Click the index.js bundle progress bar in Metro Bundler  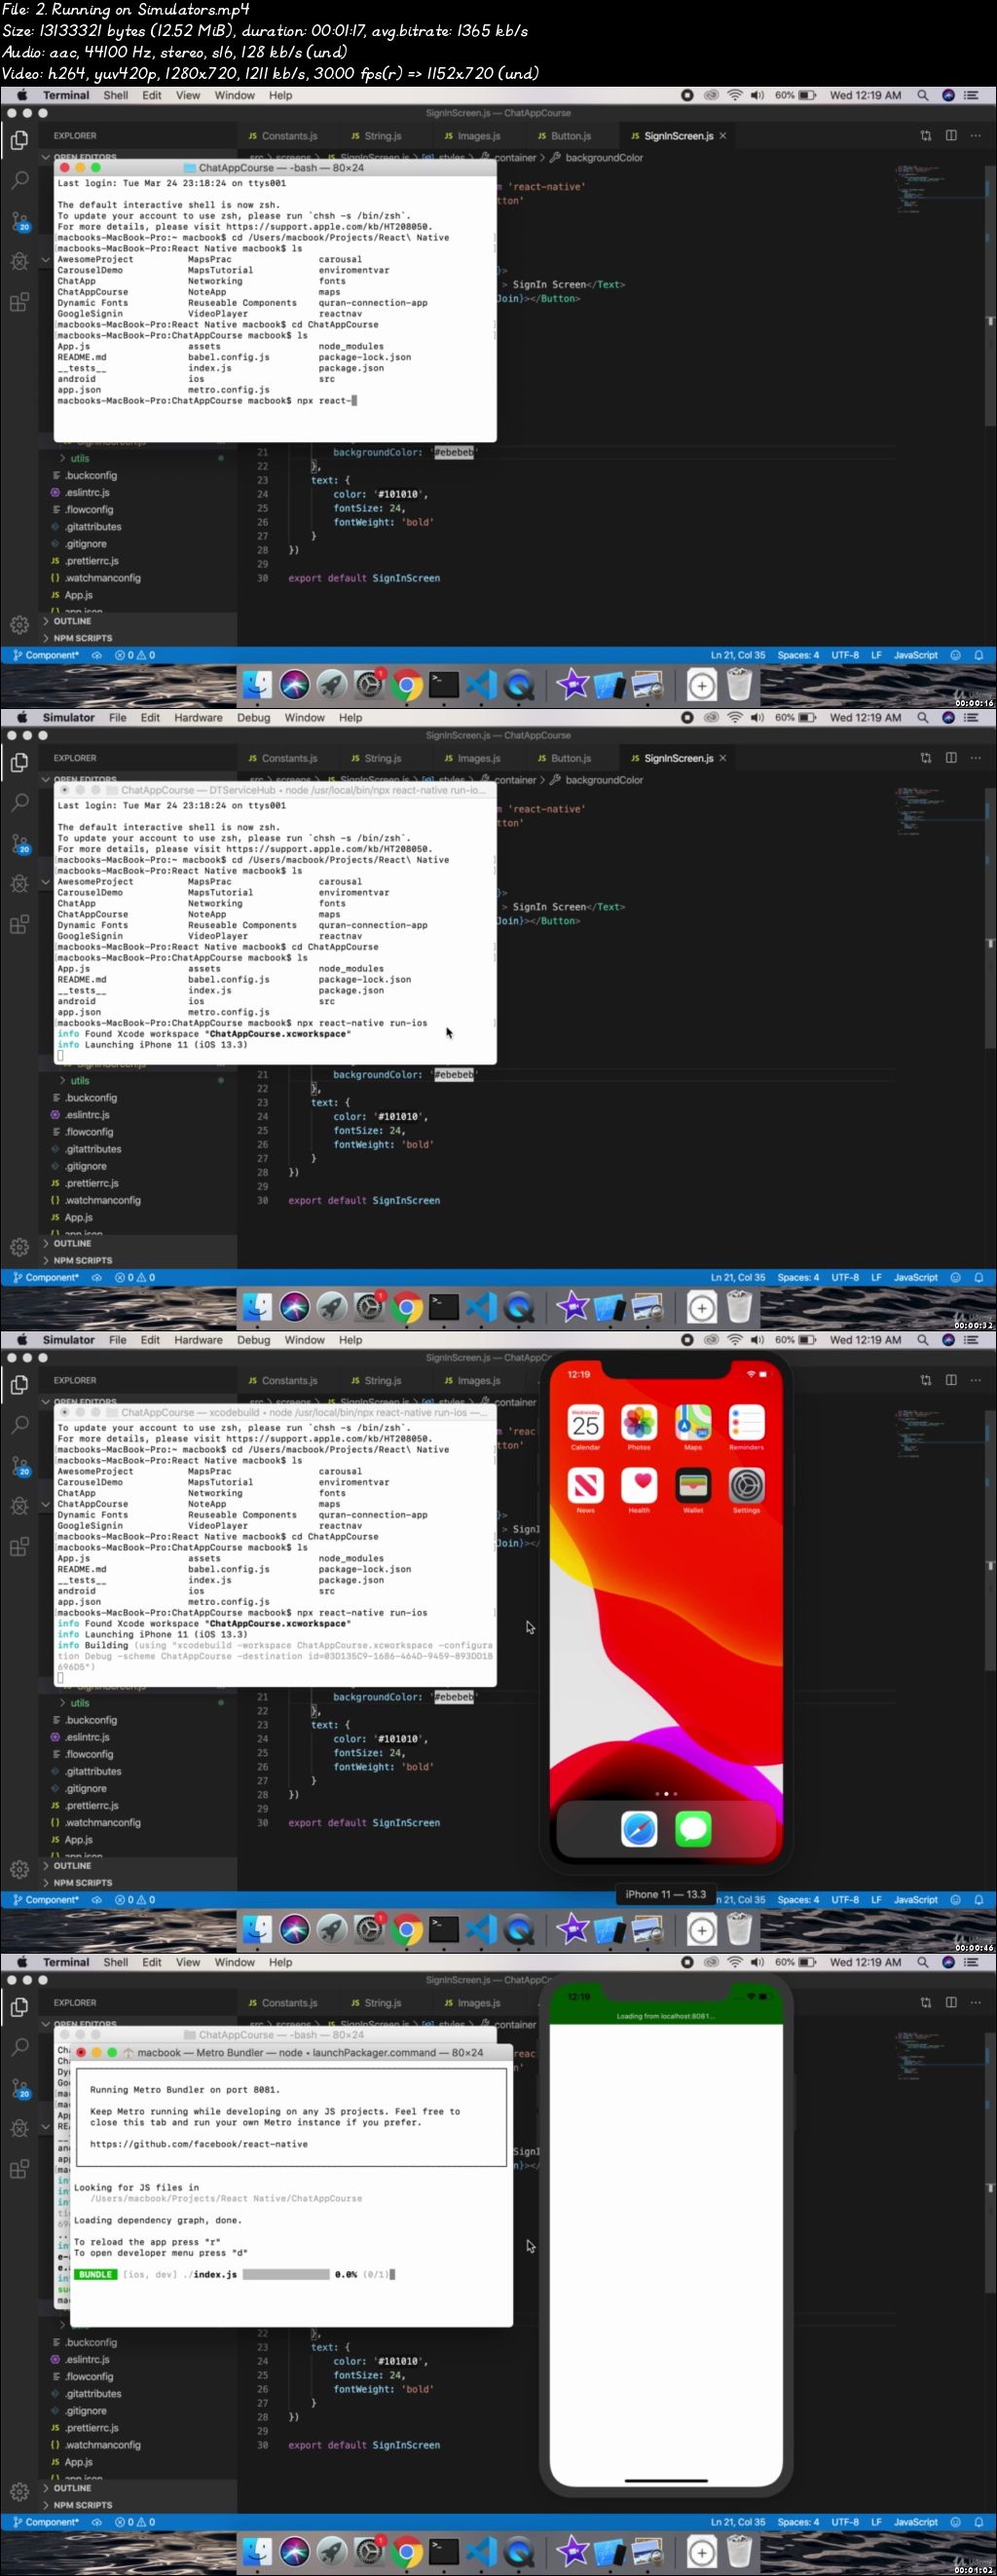pyautogui.click(x=285, y=2274)
